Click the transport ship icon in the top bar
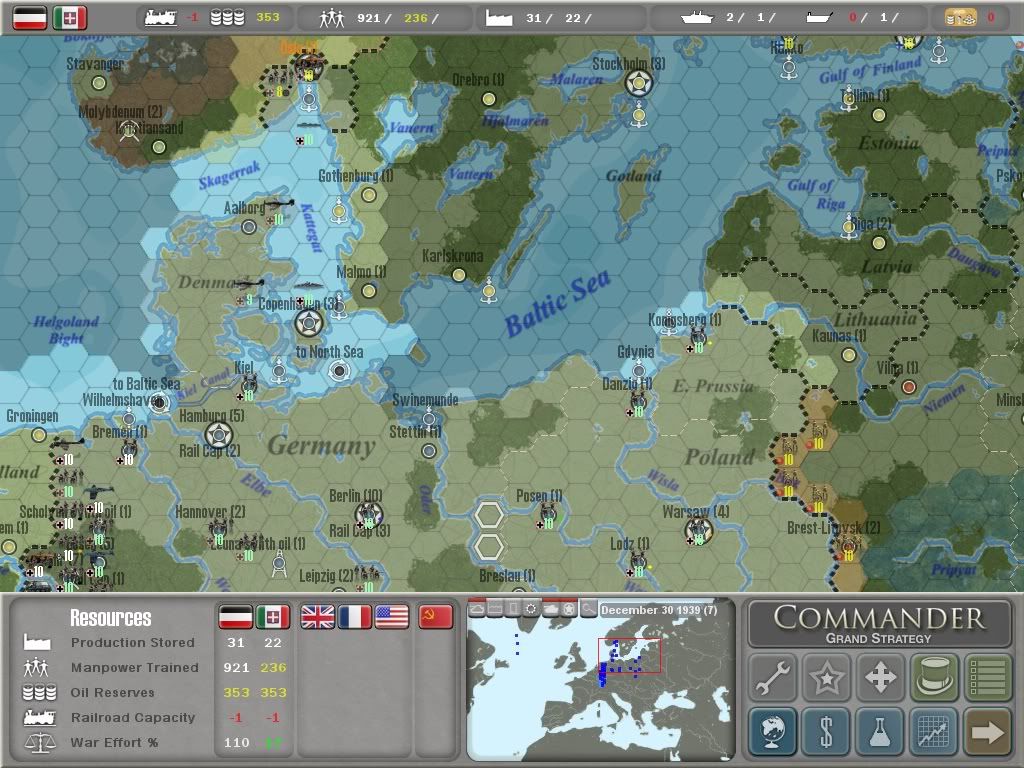 (819, 18)
